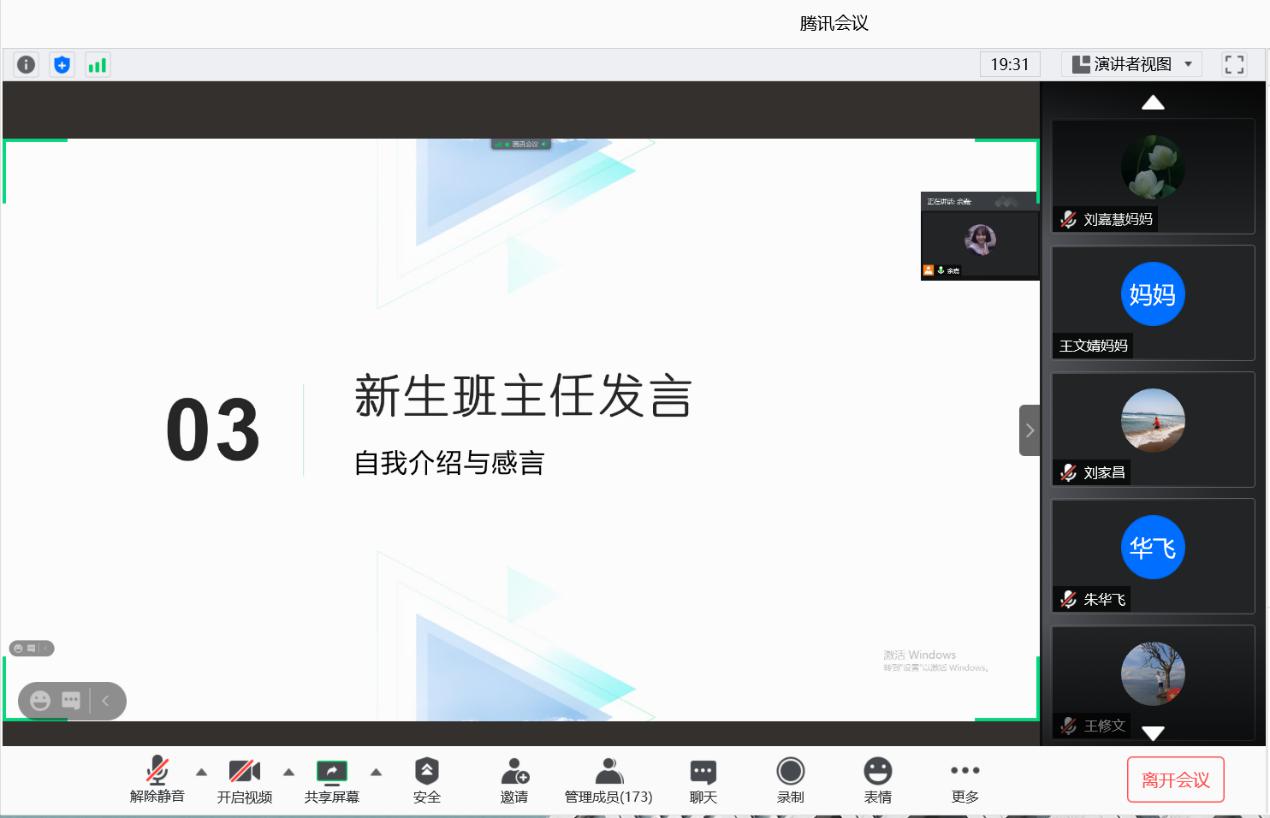Open the 聊天 chat panel
Image resolution: width=1270 pixels, height=818 pixels.
[703, 780]
